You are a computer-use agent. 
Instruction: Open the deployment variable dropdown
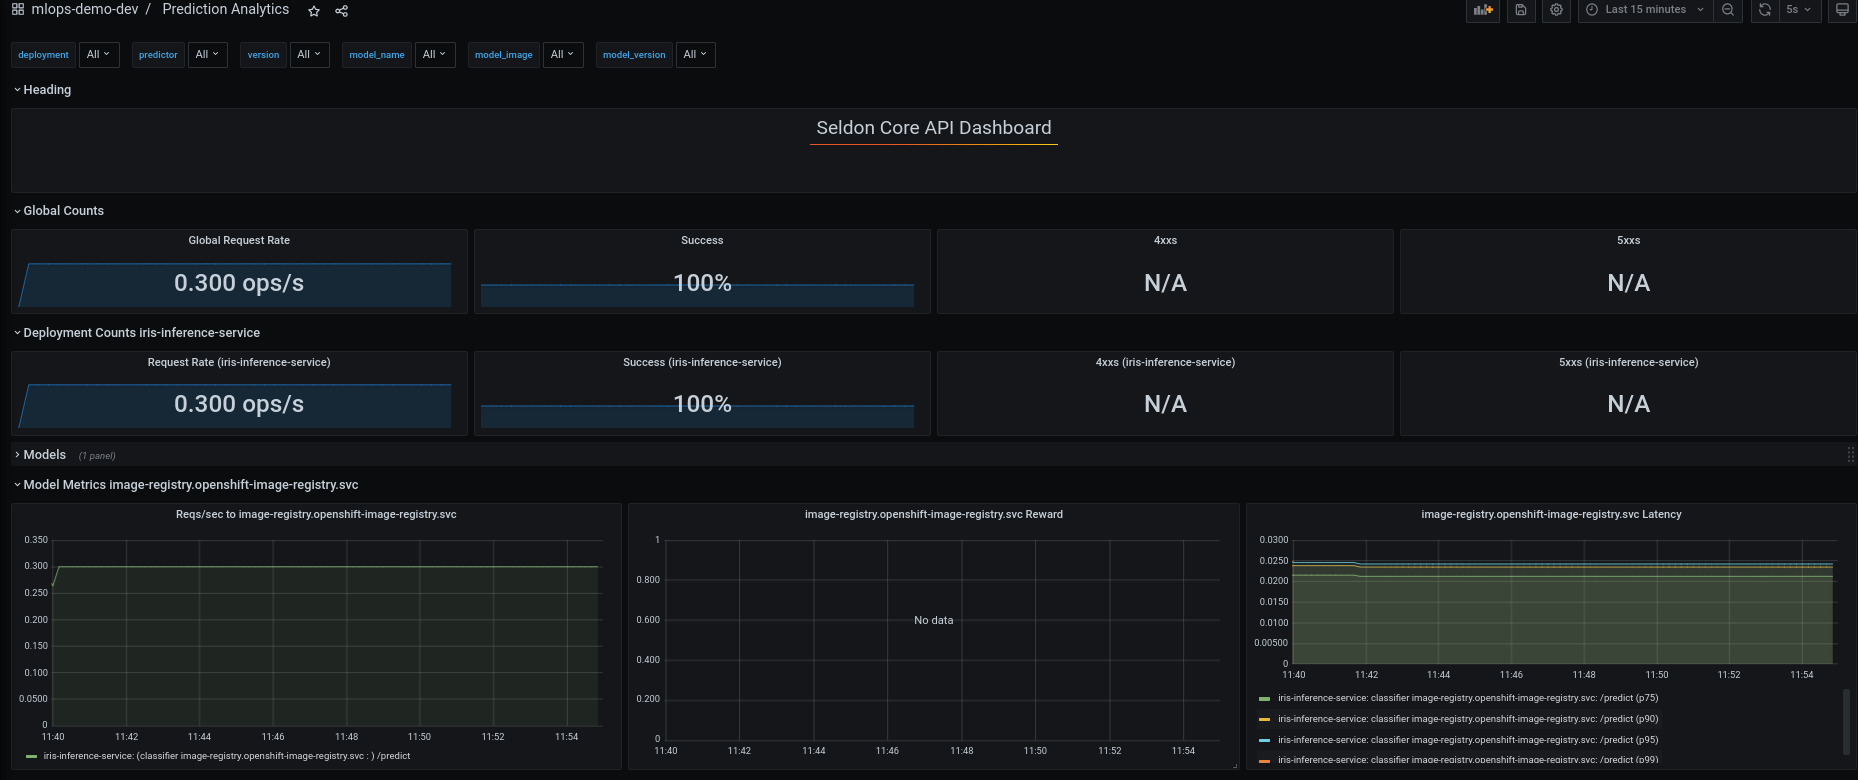(x=100, y=55)
